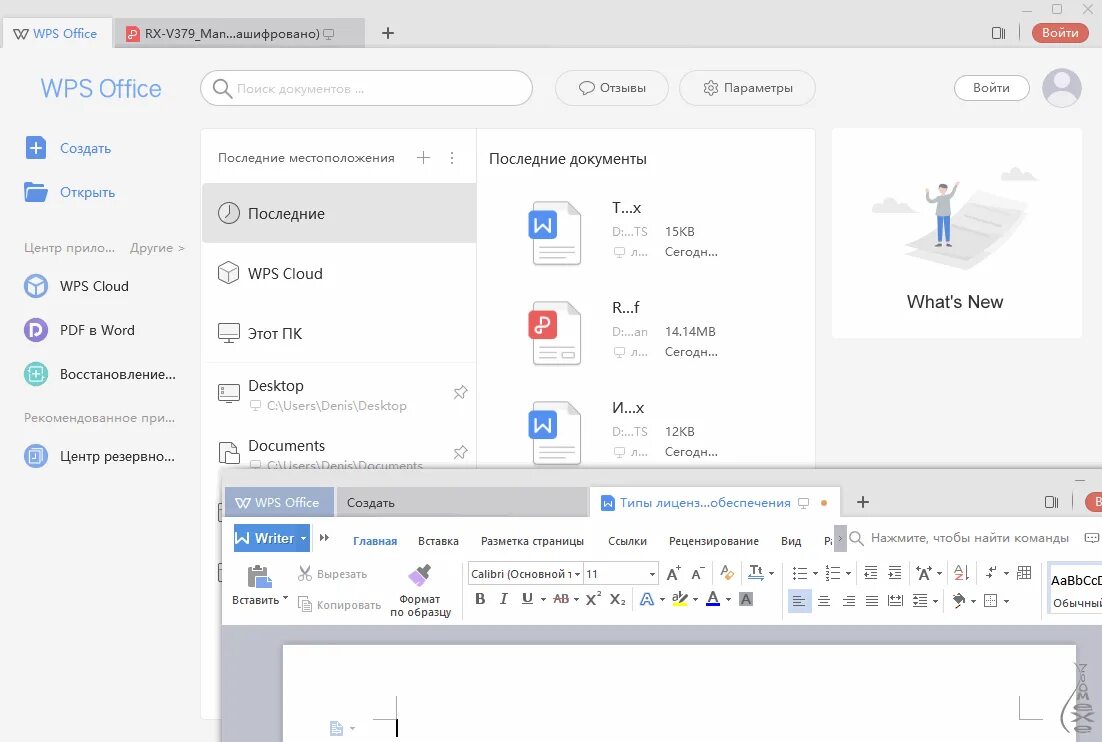Open Центр резервно... backup center
Viewport: 1102px width, 742px height.
click(99, 456)
